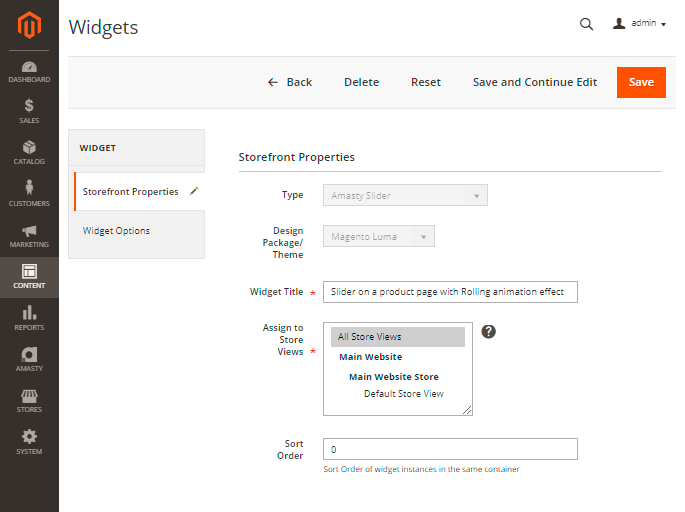
Task: Click Save and Continue Edit
Action: pos(534,82)
